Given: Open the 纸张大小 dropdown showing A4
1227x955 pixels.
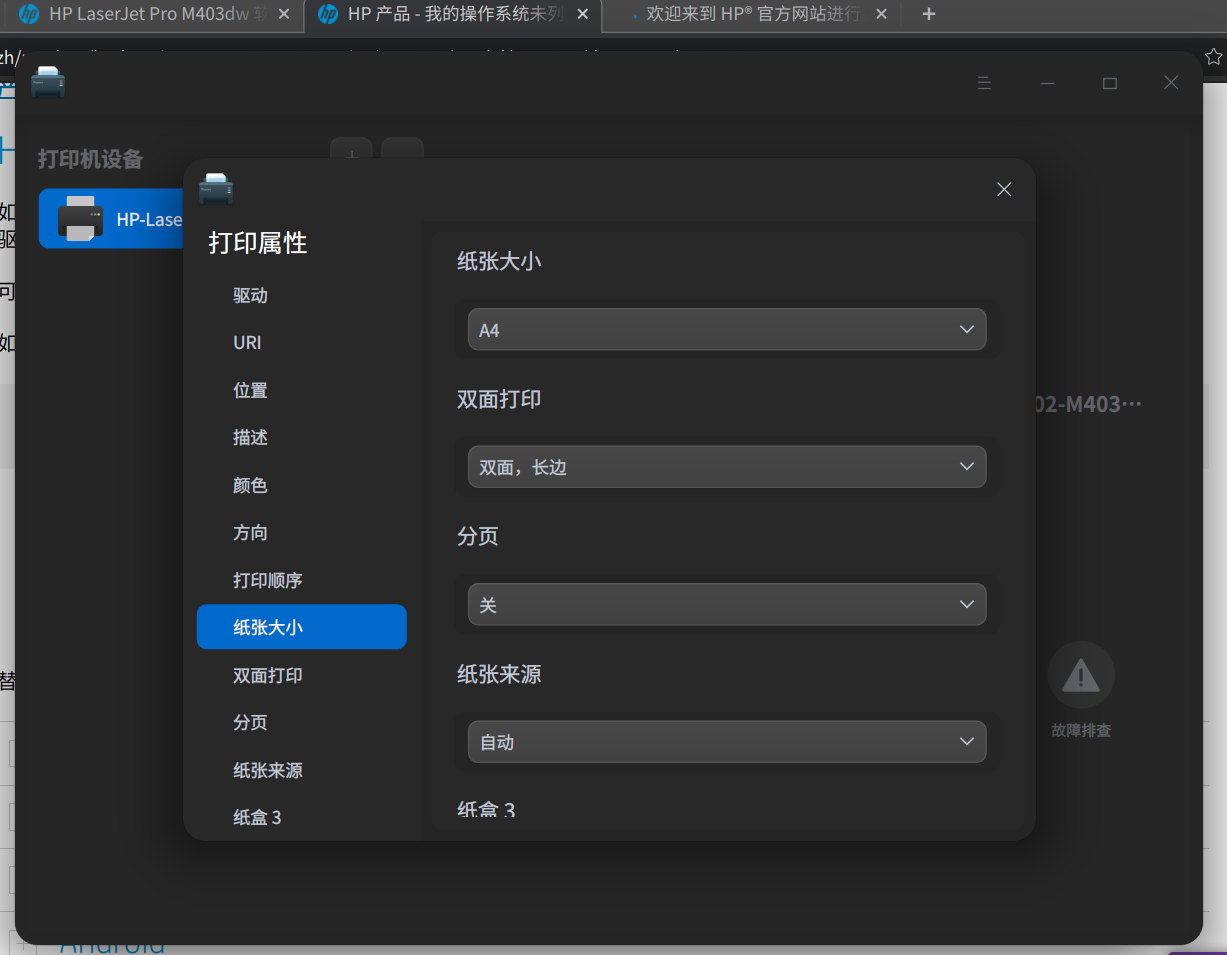Looking at the screenshot, I should (x=727, y=329).
